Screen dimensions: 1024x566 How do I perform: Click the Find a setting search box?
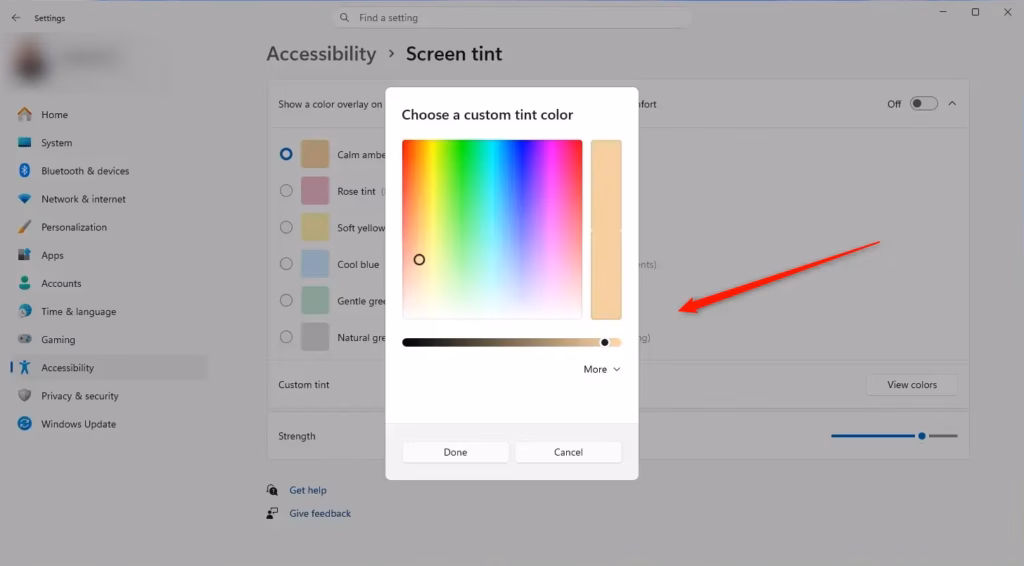point(512,18)
